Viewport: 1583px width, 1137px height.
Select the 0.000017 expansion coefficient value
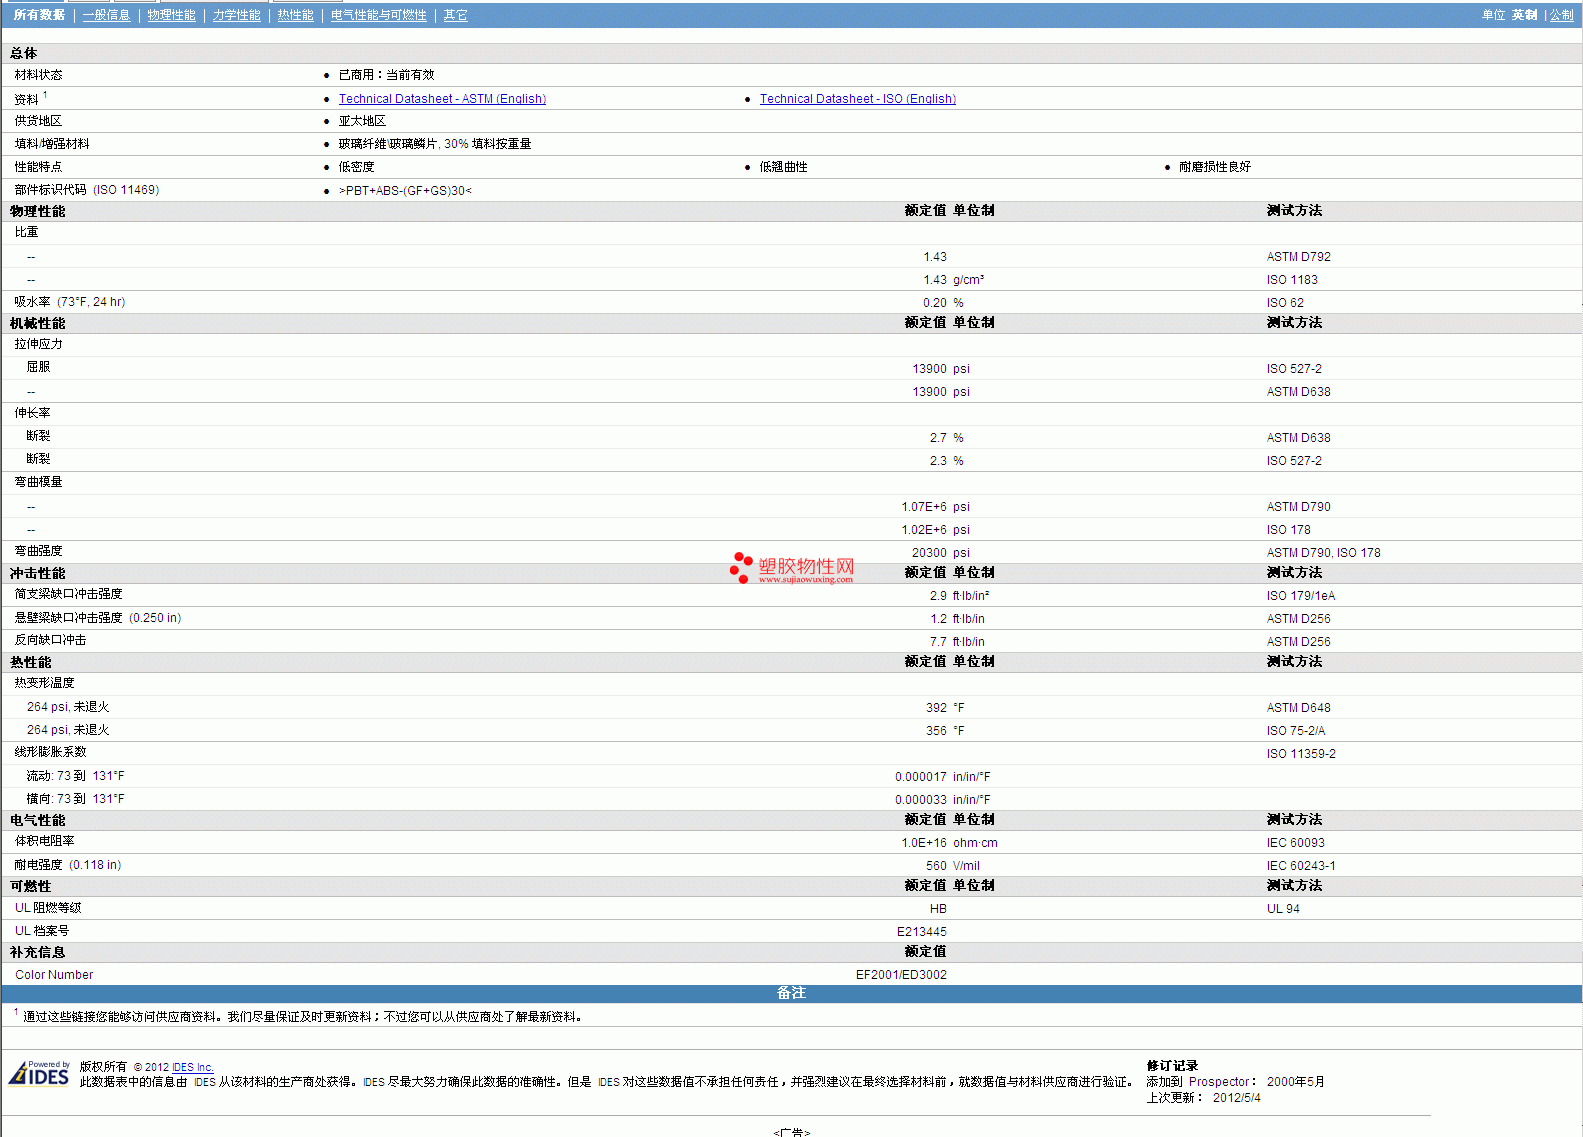point(921,777)
